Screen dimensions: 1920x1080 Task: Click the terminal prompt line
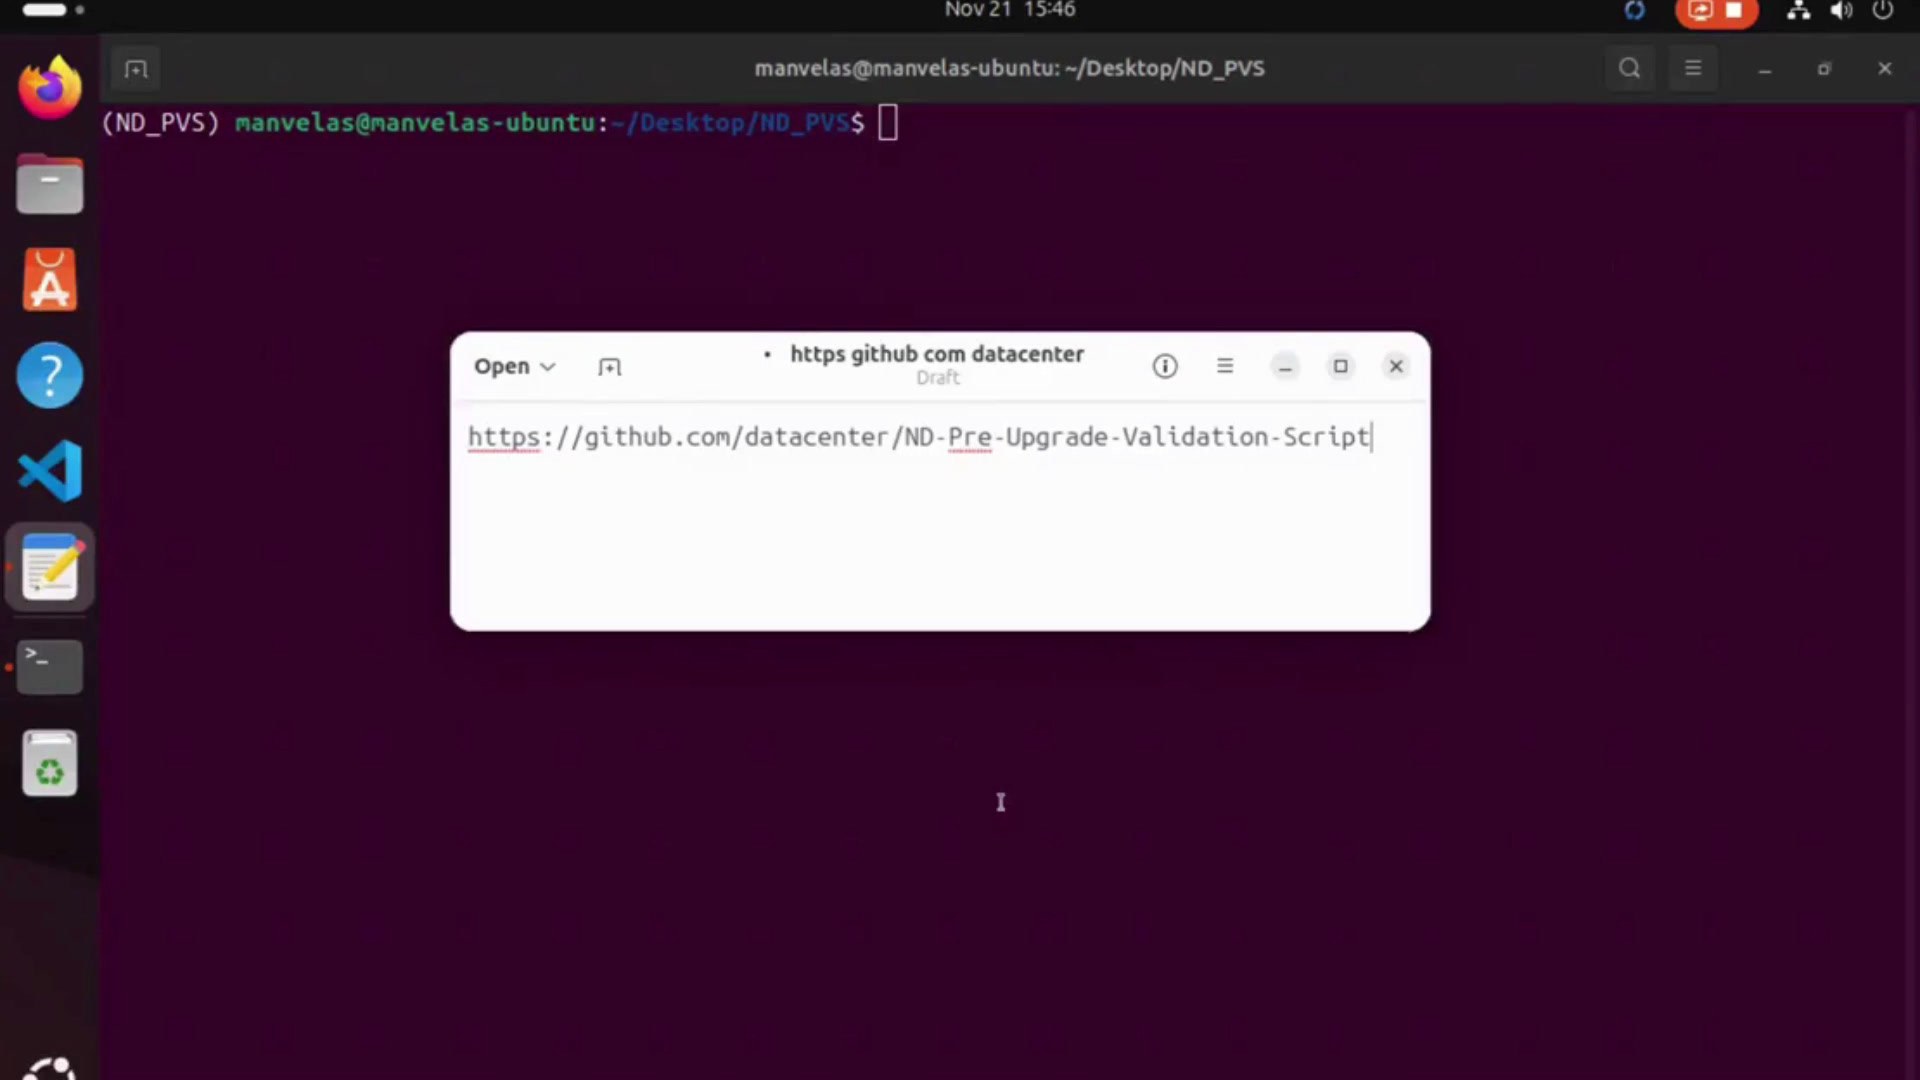coord(499,123)
